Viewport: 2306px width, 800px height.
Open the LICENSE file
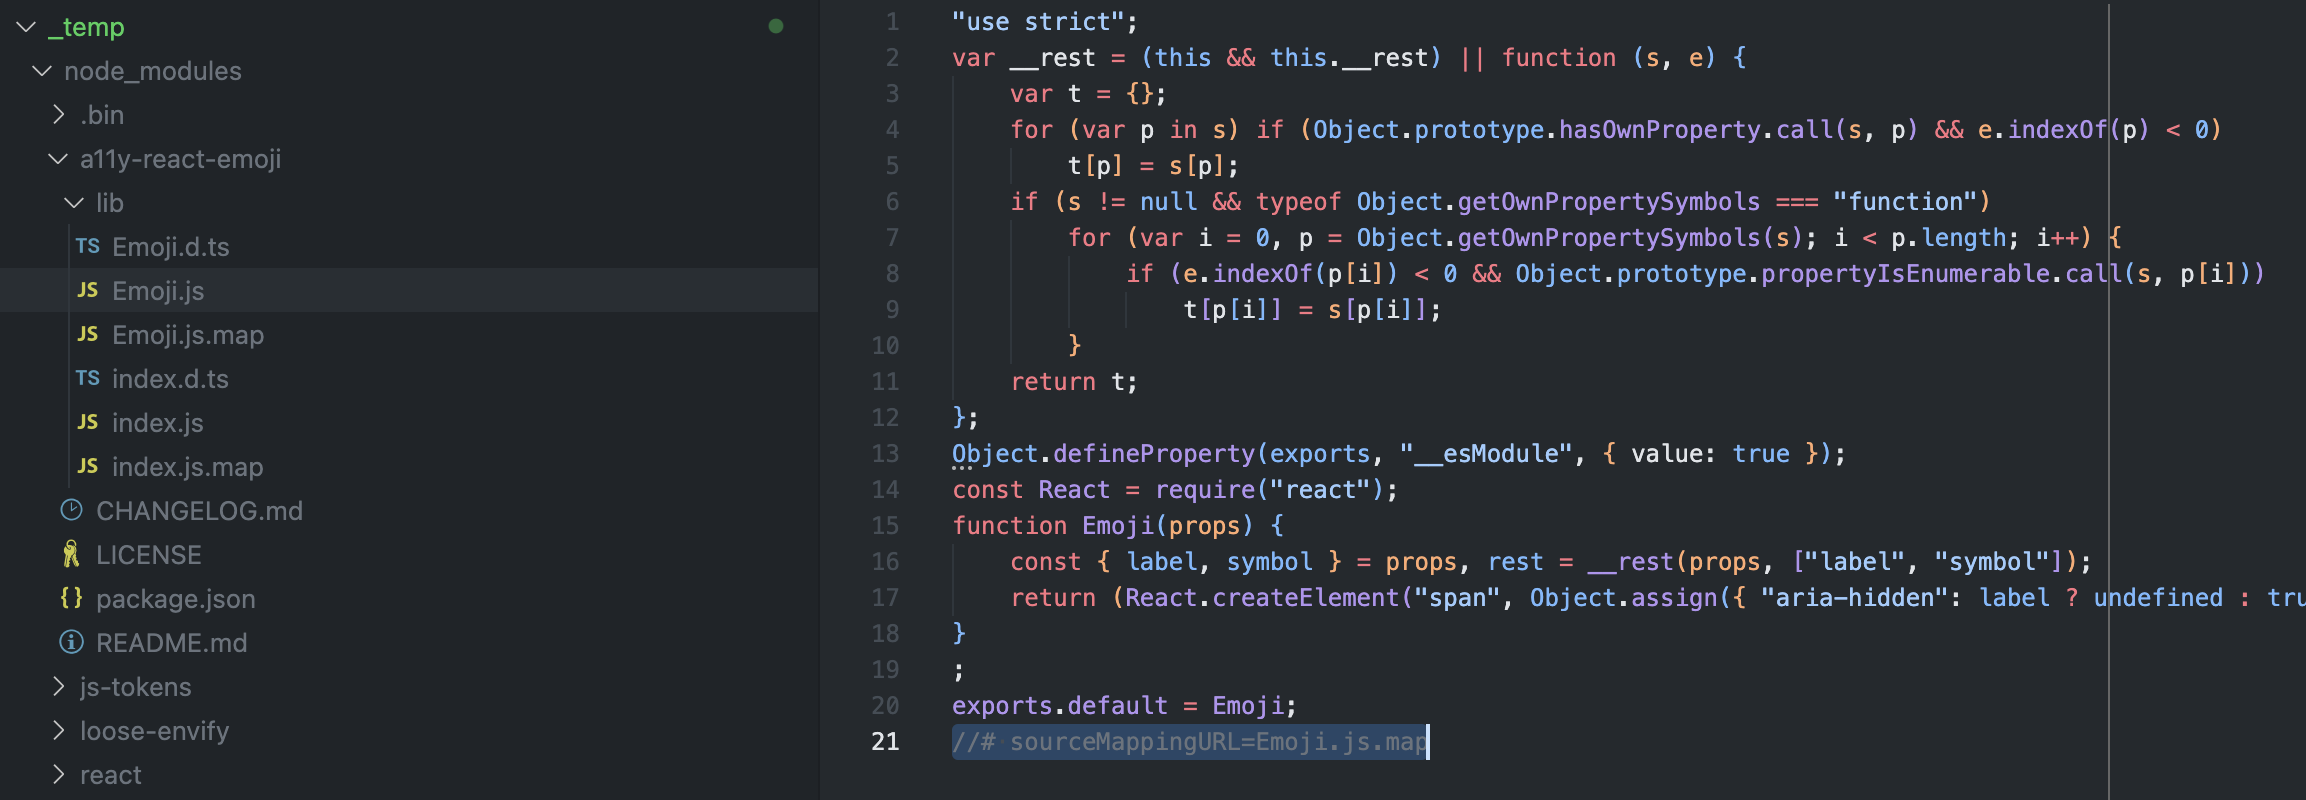coord(149,555)
